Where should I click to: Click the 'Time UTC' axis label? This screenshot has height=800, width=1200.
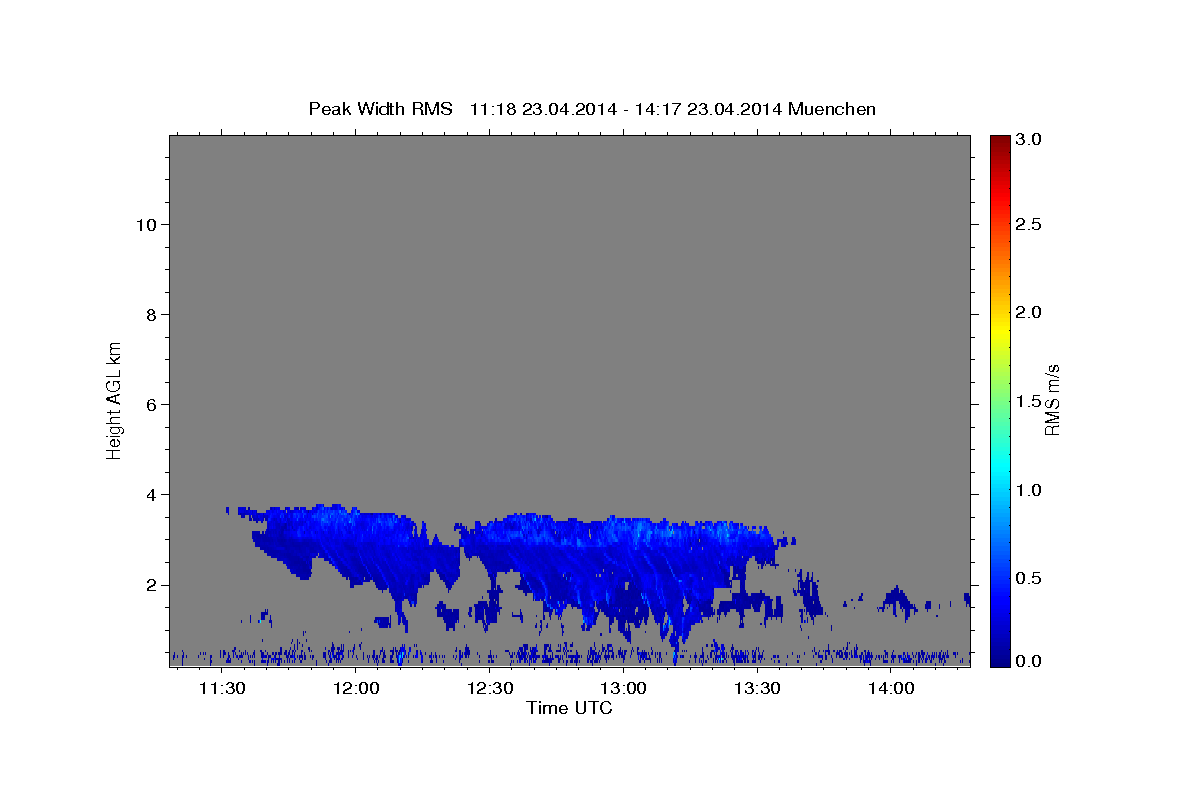[x=569, y=708]
